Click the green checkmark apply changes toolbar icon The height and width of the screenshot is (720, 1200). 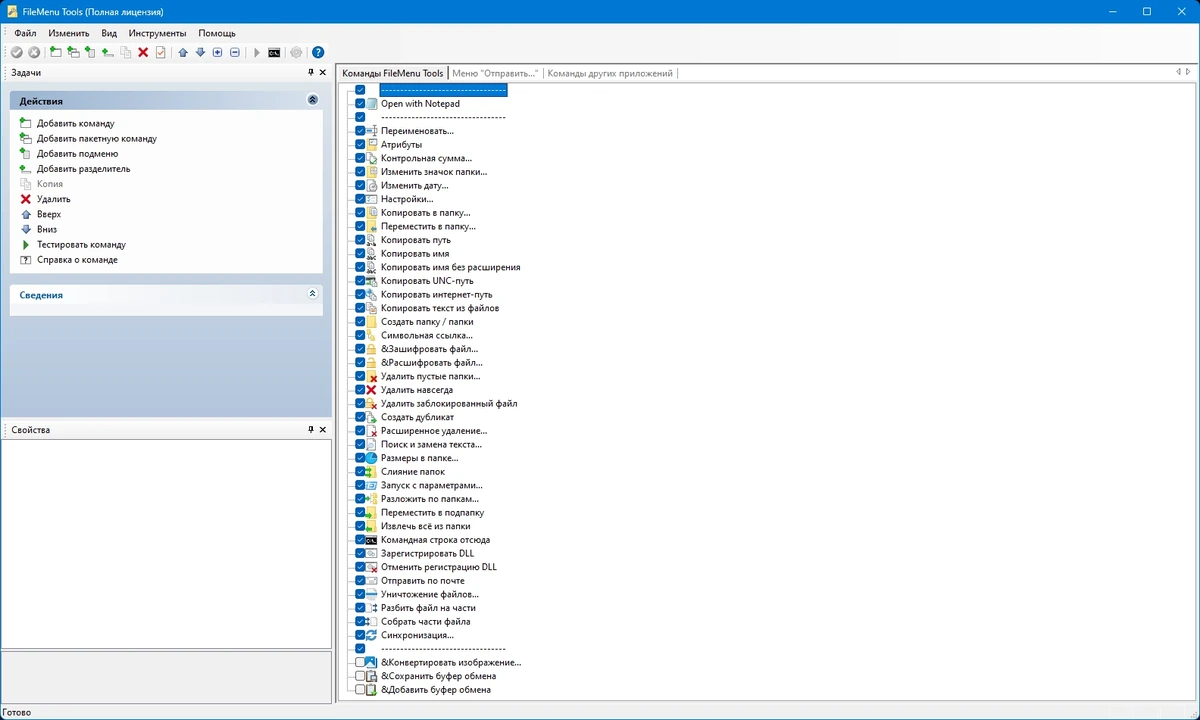pyautogui.click(x=17, y=52)
